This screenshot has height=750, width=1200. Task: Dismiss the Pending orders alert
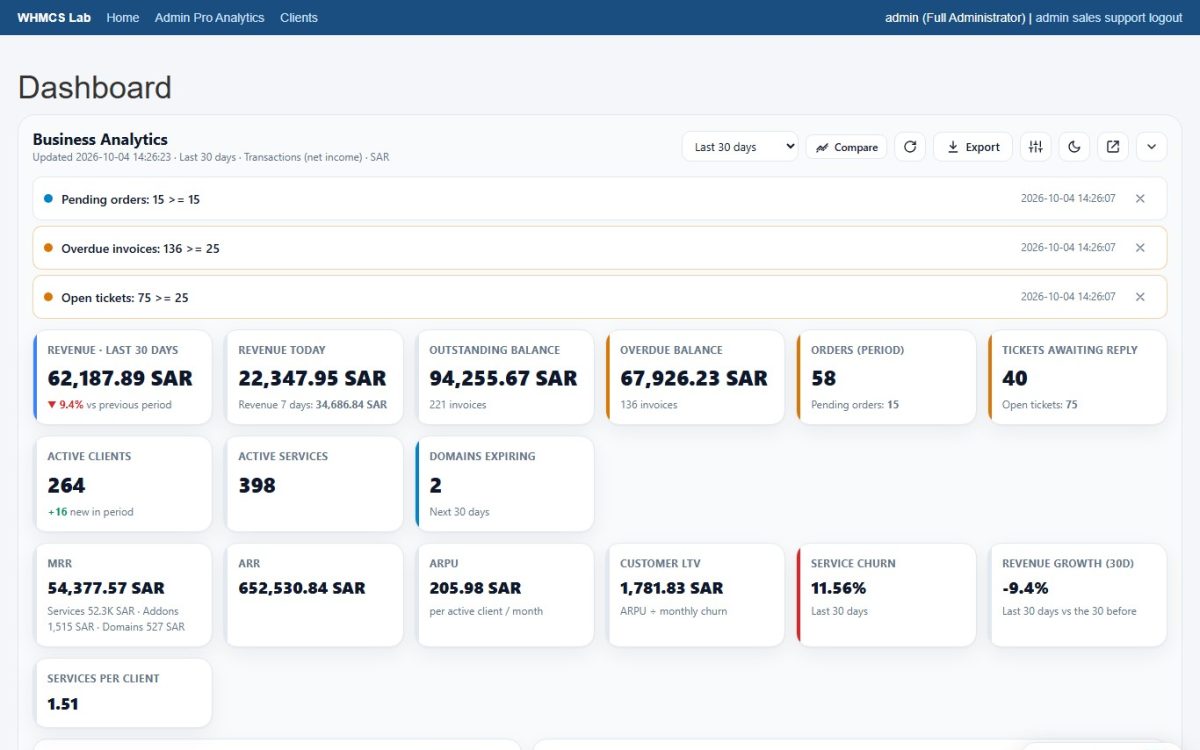1140,199
